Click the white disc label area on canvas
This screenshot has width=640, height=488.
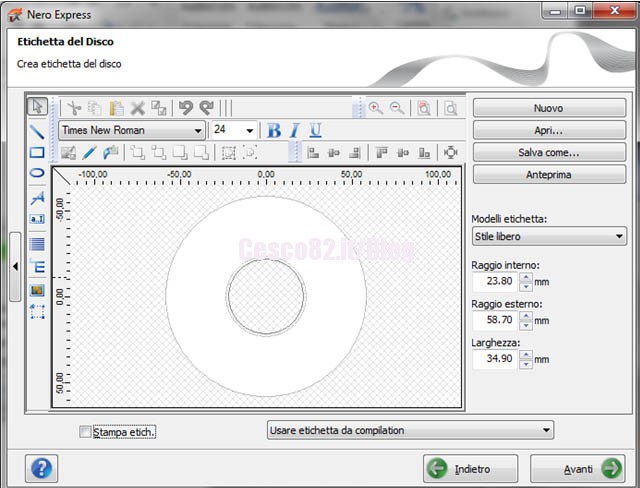coord(266,363)
